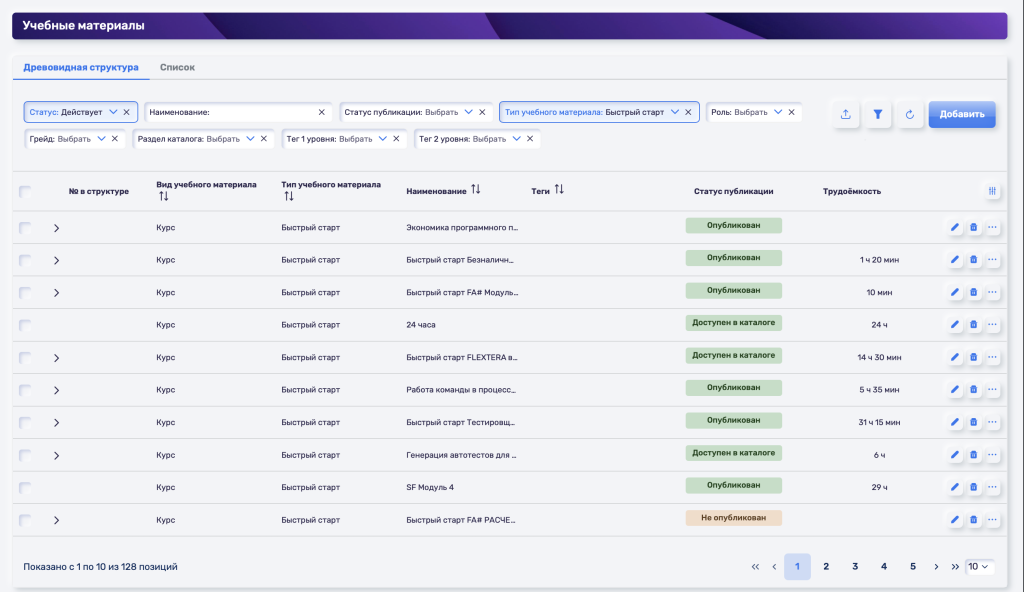Viewport: 1024px width, 592px height.
Task: Clear the 'Статус: Действует' filter with X
Action: [127, 112]
